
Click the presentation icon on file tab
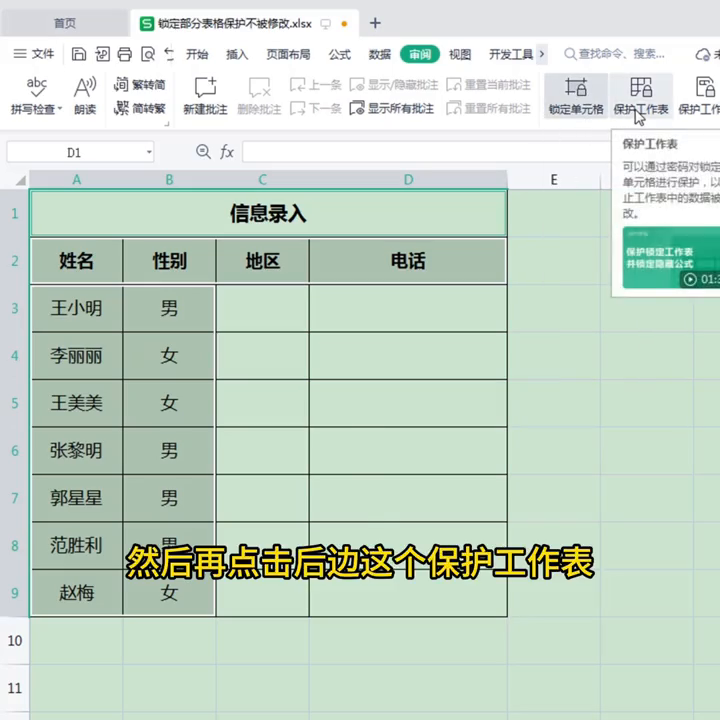[326, 23]
